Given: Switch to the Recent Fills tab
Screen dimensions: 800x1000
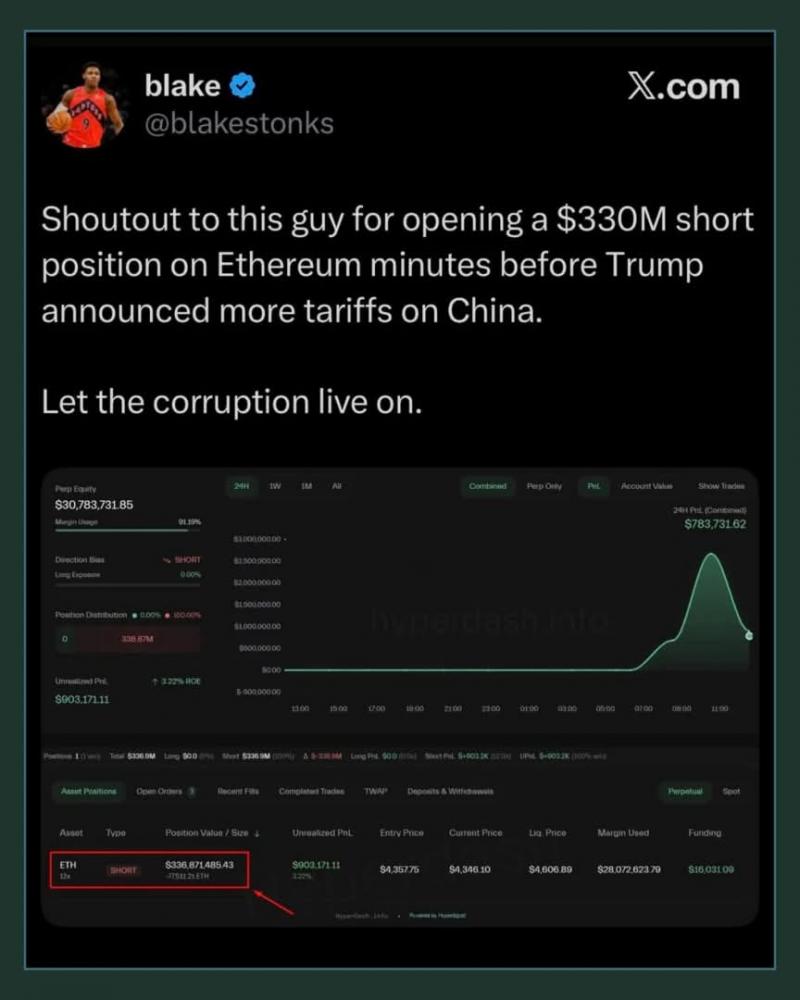Looking at the screenshot, I should (x=237, y=791).
